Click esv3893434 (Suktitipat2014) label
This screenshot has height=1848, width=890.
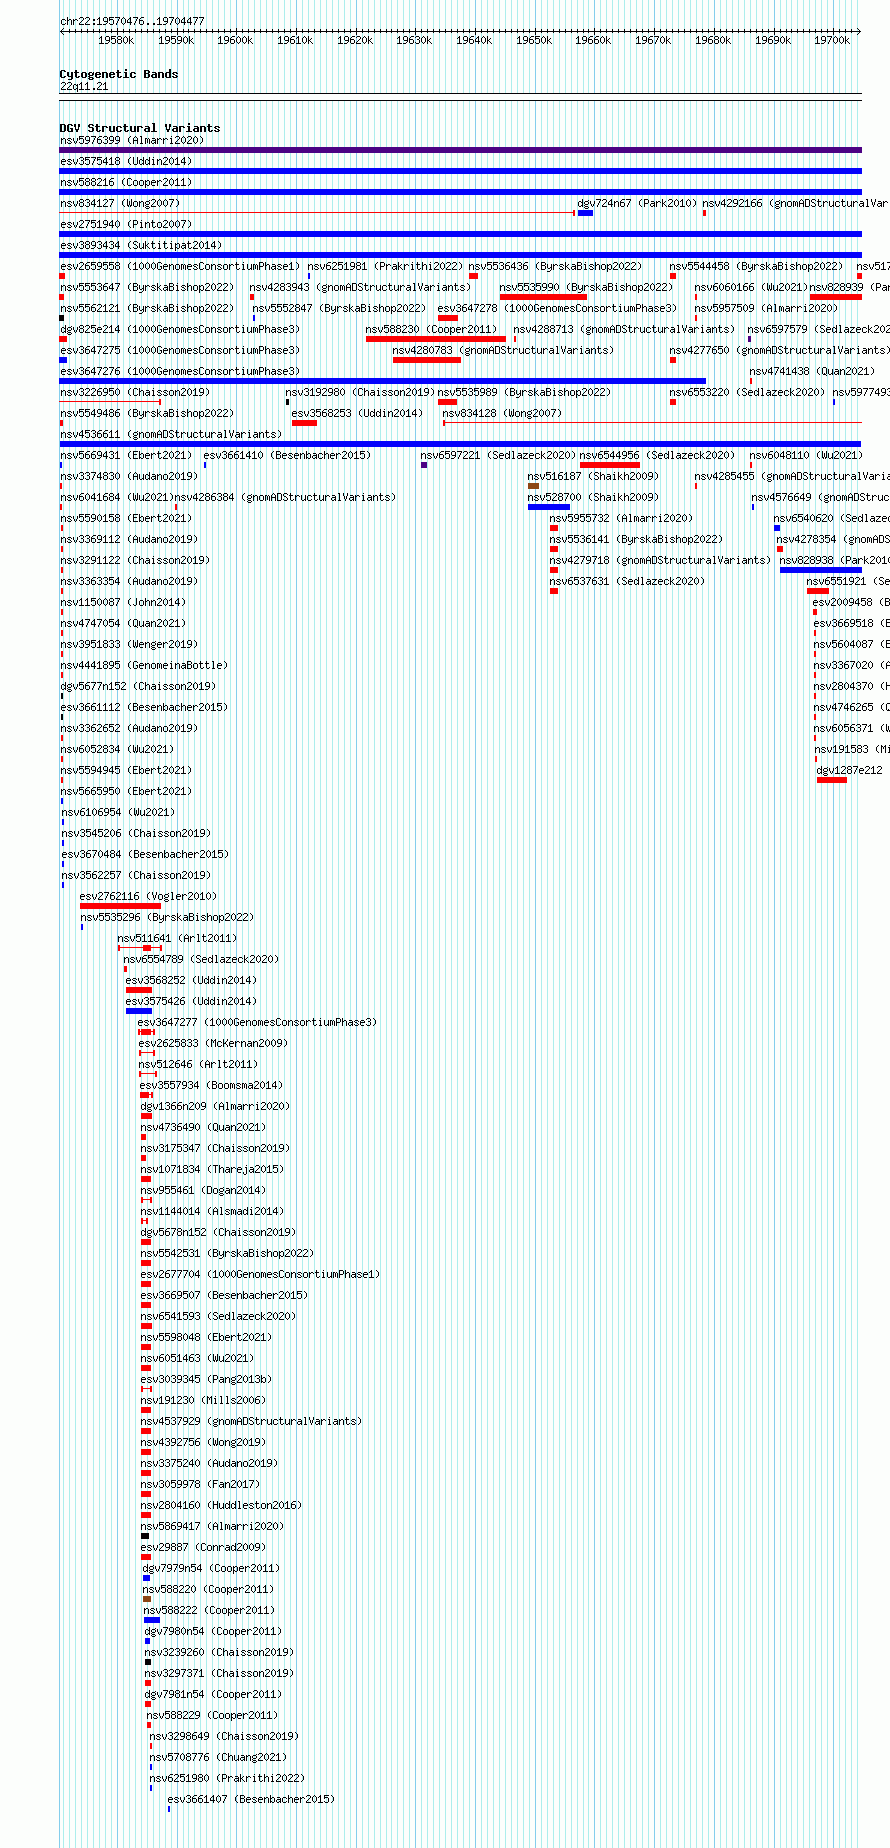(141, 245)
